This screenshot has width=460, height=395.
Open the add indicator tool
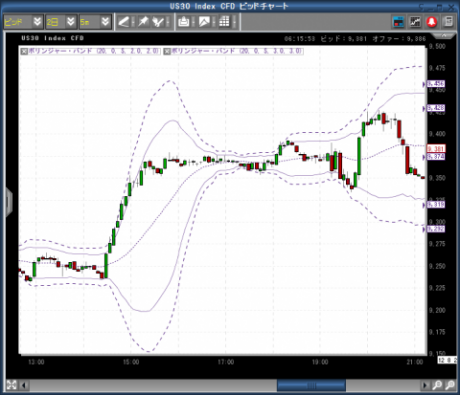coord(158,22)
